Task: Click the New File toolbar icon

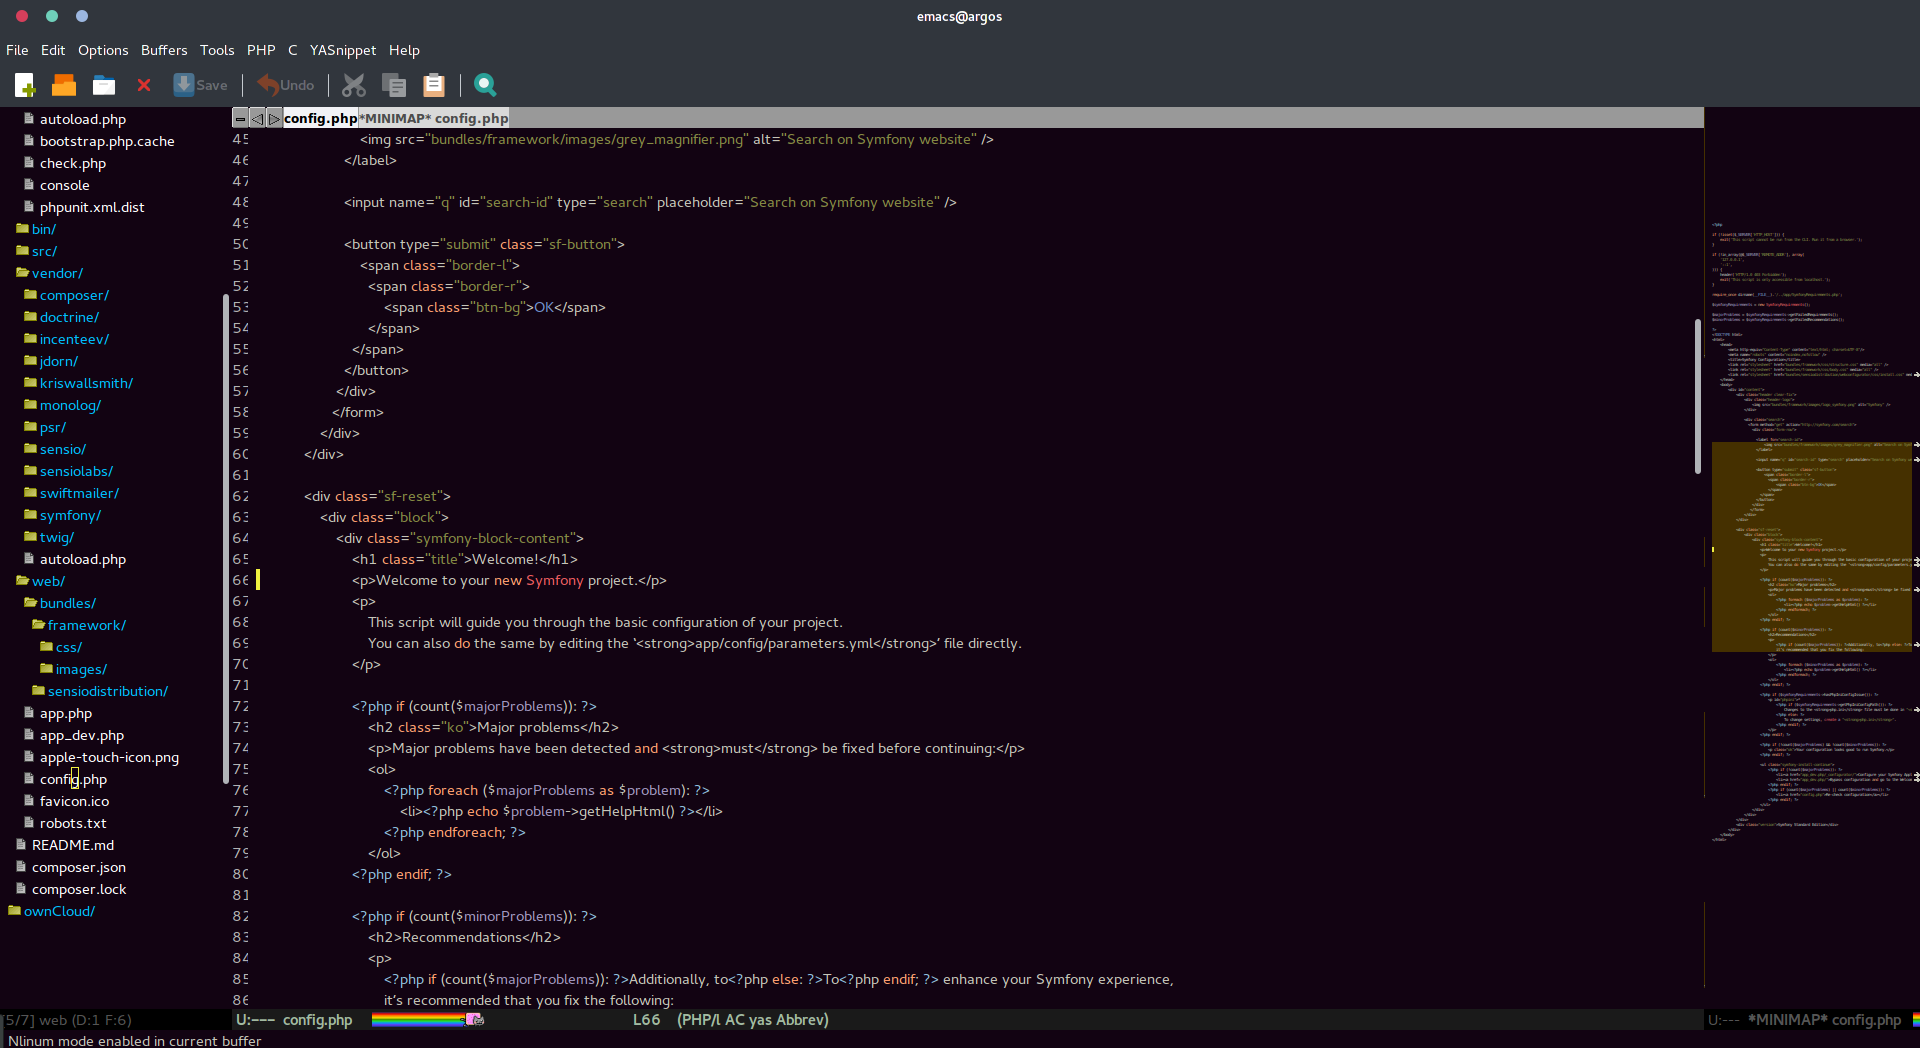Action: click(x=25, y=85)
